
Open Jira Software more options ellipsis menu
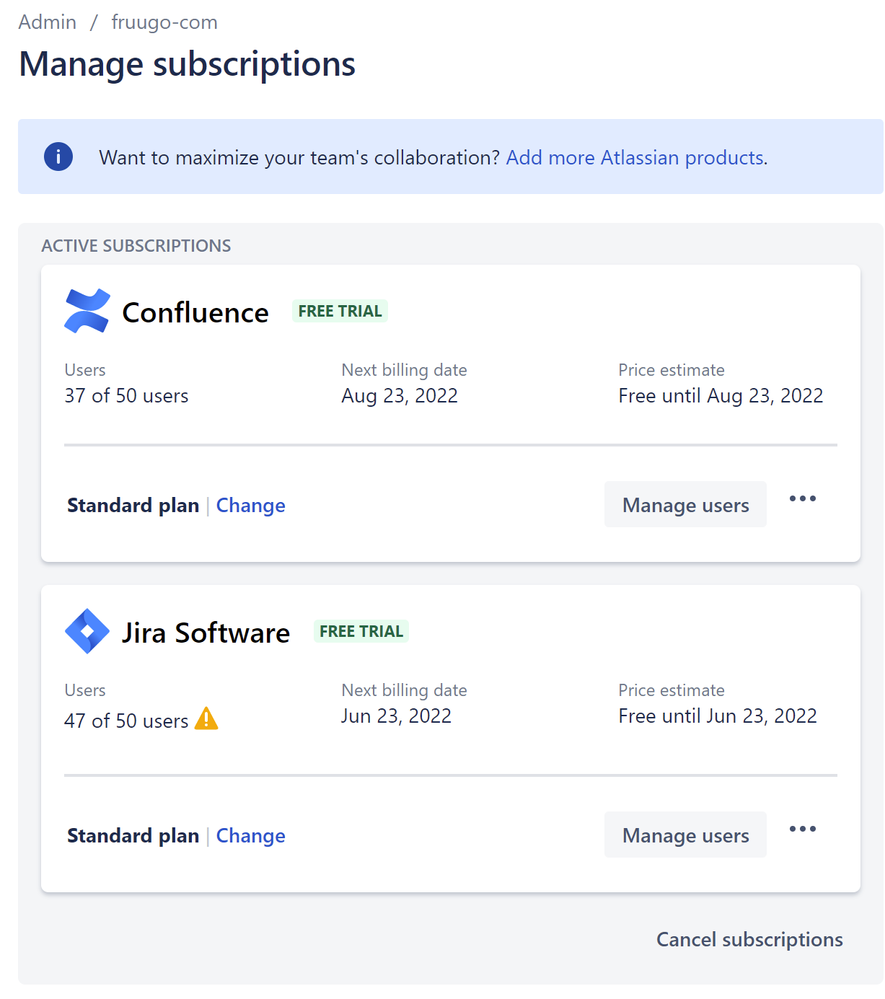click(x=802, y=829)
